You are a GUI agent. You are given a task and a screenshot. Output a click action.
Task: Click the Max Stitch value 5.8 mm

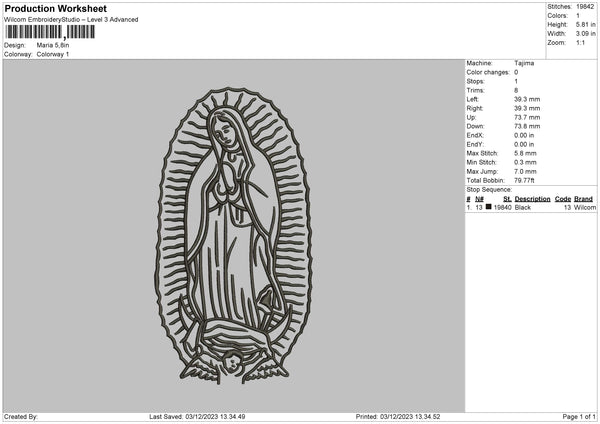pyautogui.click(x=525, y=153)
